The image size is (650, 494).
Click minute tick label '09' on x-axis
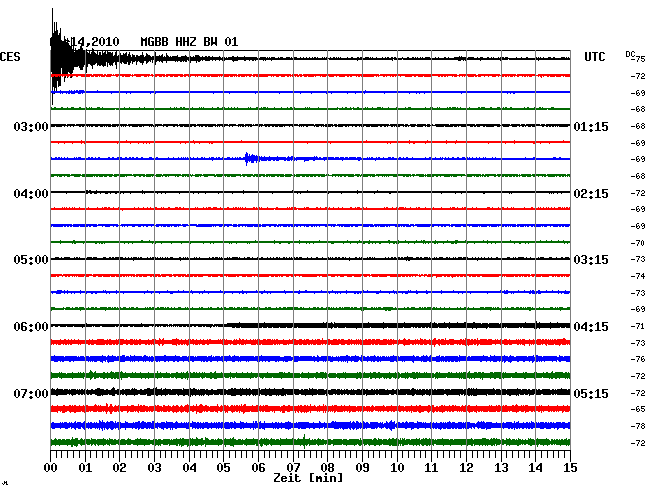[362, 467]
